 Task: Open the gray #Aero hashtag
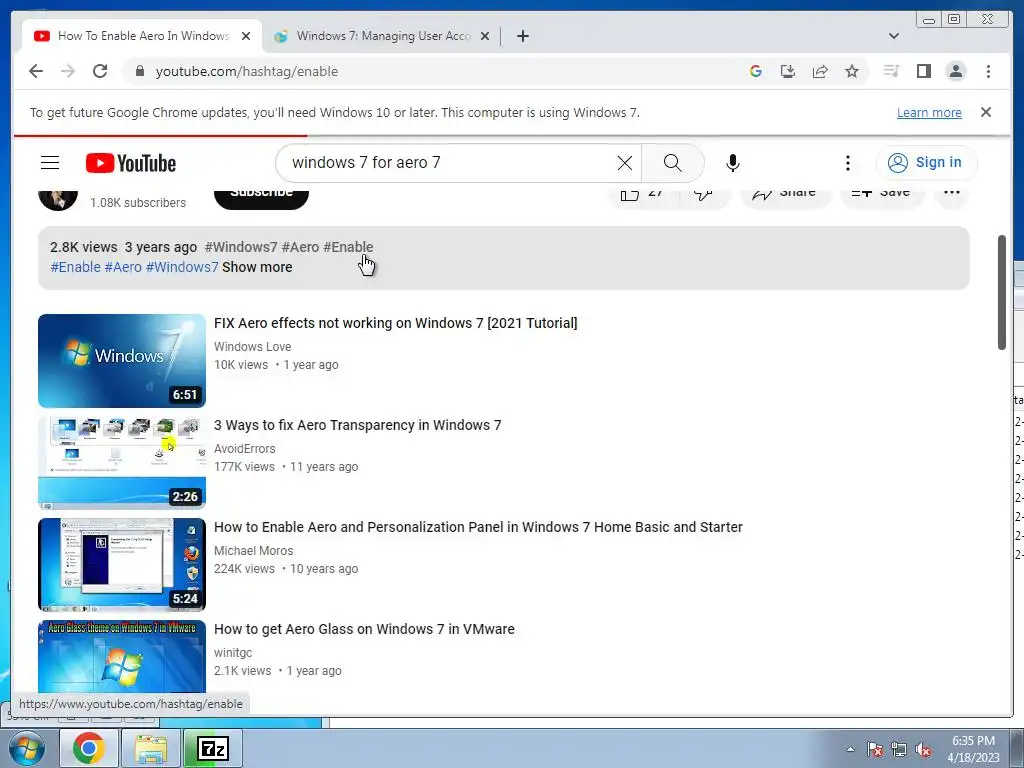(x=300, y=247)
